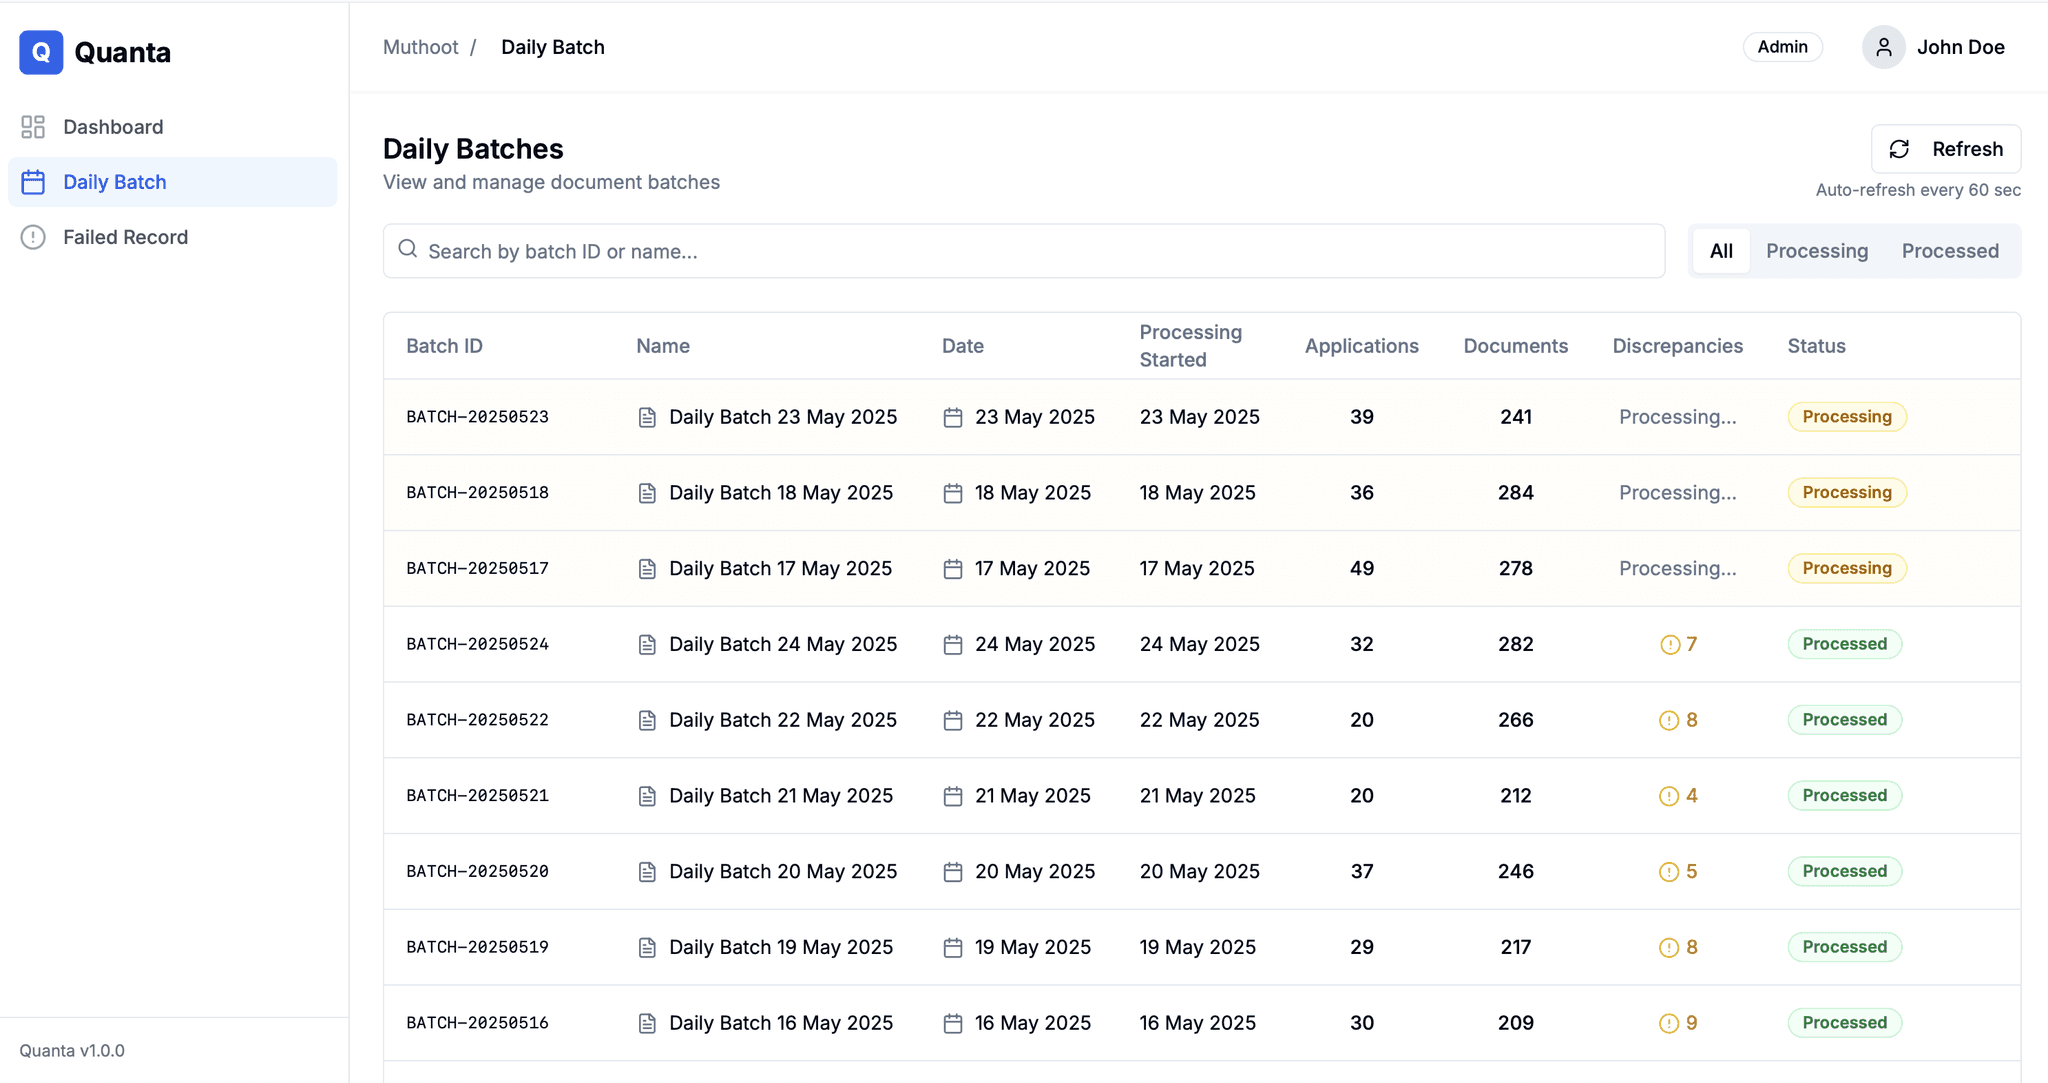The height and width of the screenshot is (1083, 2048).
Task: Select the Processed filter tab
Action: pos(1949,251)
